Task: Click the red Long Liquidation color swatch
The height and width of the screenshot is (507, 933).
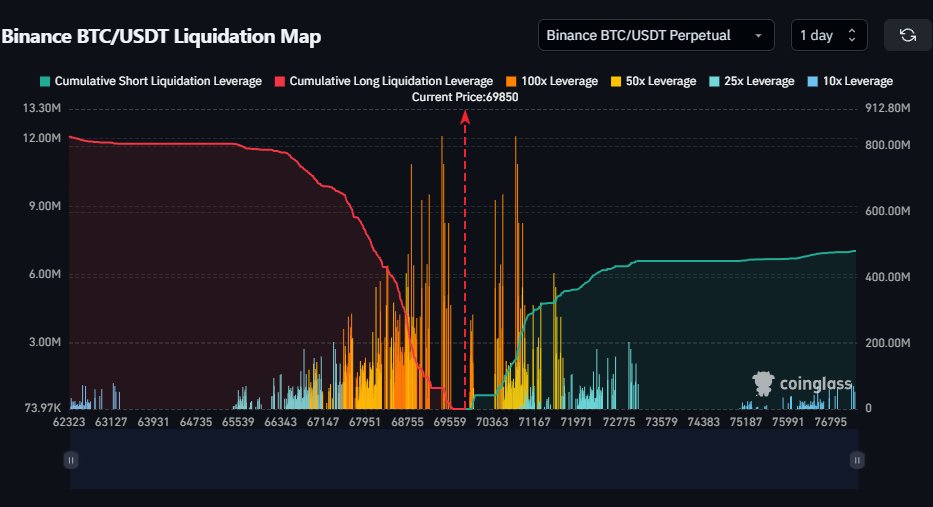Action: pyautogui.click(x=280, y=82)
